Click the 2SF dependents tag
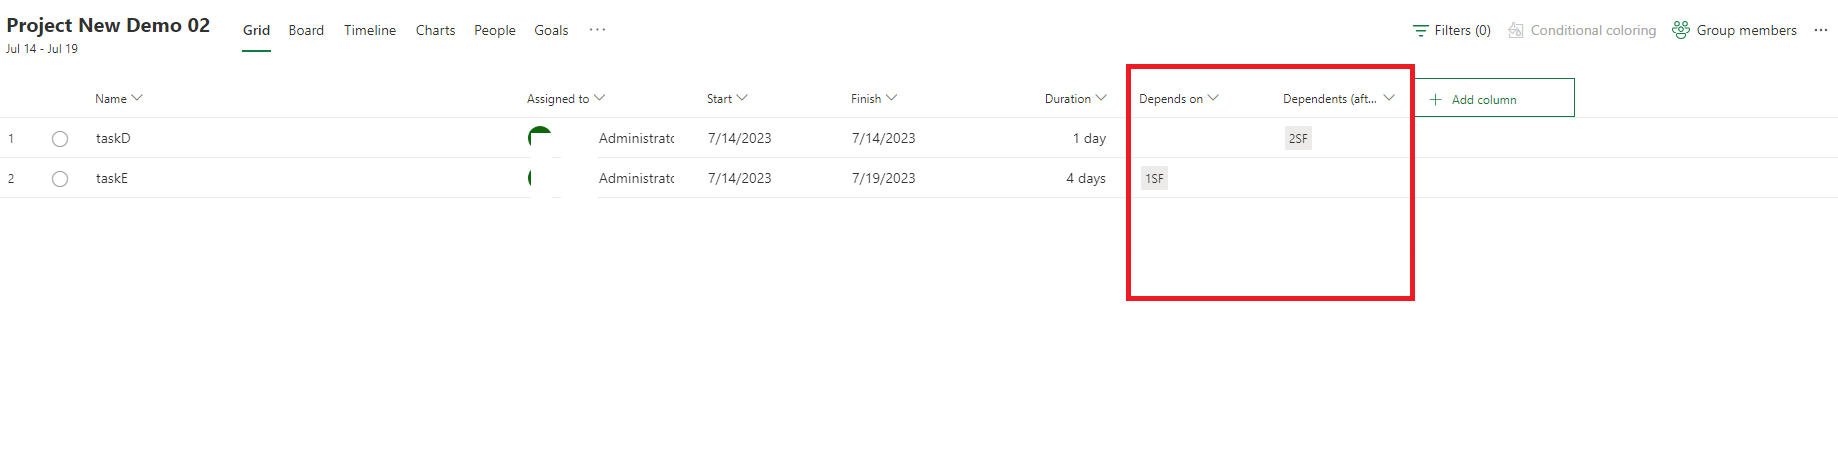Screen dimensions: 1838x473 pyautogui.click(x=1298, y=138)
